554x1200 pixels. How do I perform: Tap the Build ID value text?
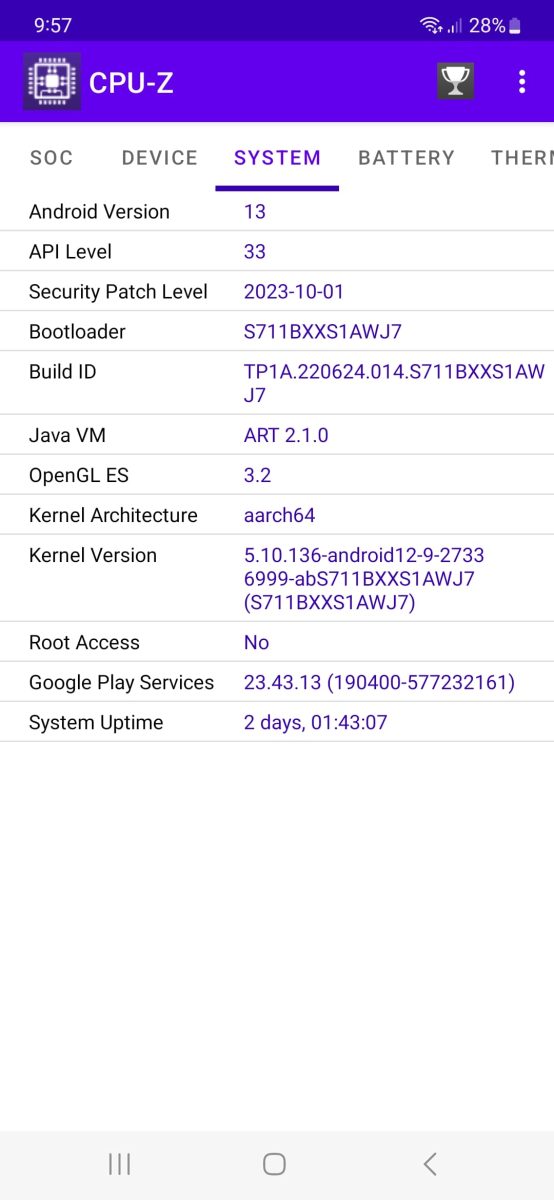click(x=394, y=383)
